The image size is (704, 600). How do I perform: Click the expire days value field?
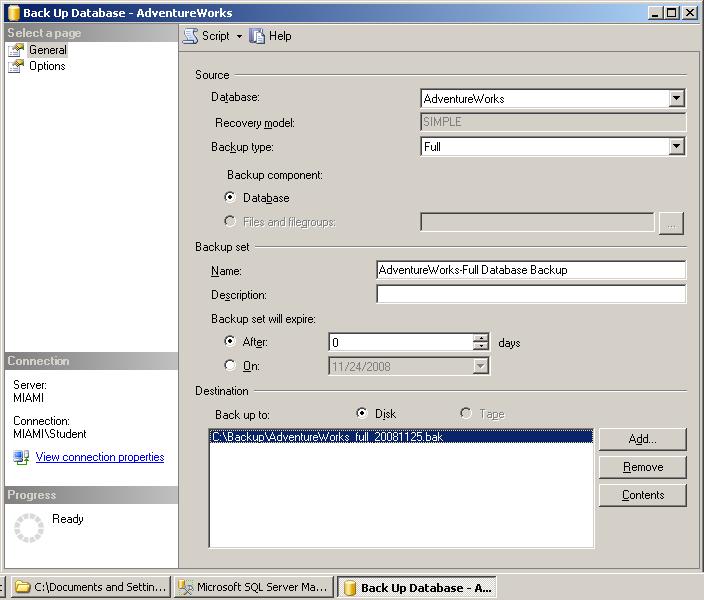coord(401,342)
